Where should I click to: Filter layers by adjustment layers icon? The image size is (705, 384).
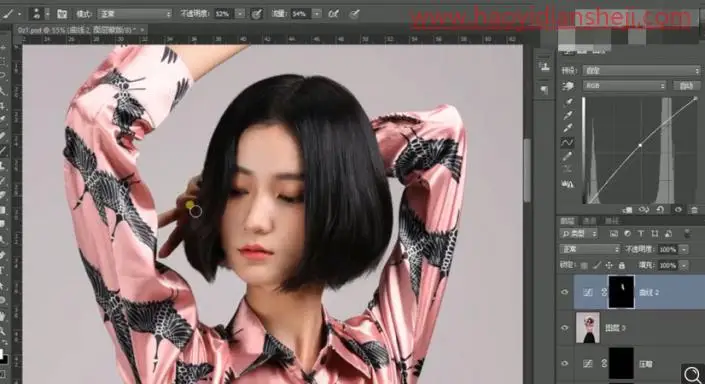pos(627,234)
